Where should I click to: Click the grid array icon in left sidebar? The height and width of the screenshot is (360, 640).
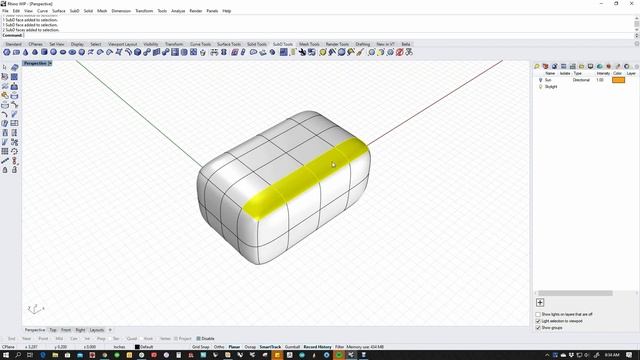[5, 151]
